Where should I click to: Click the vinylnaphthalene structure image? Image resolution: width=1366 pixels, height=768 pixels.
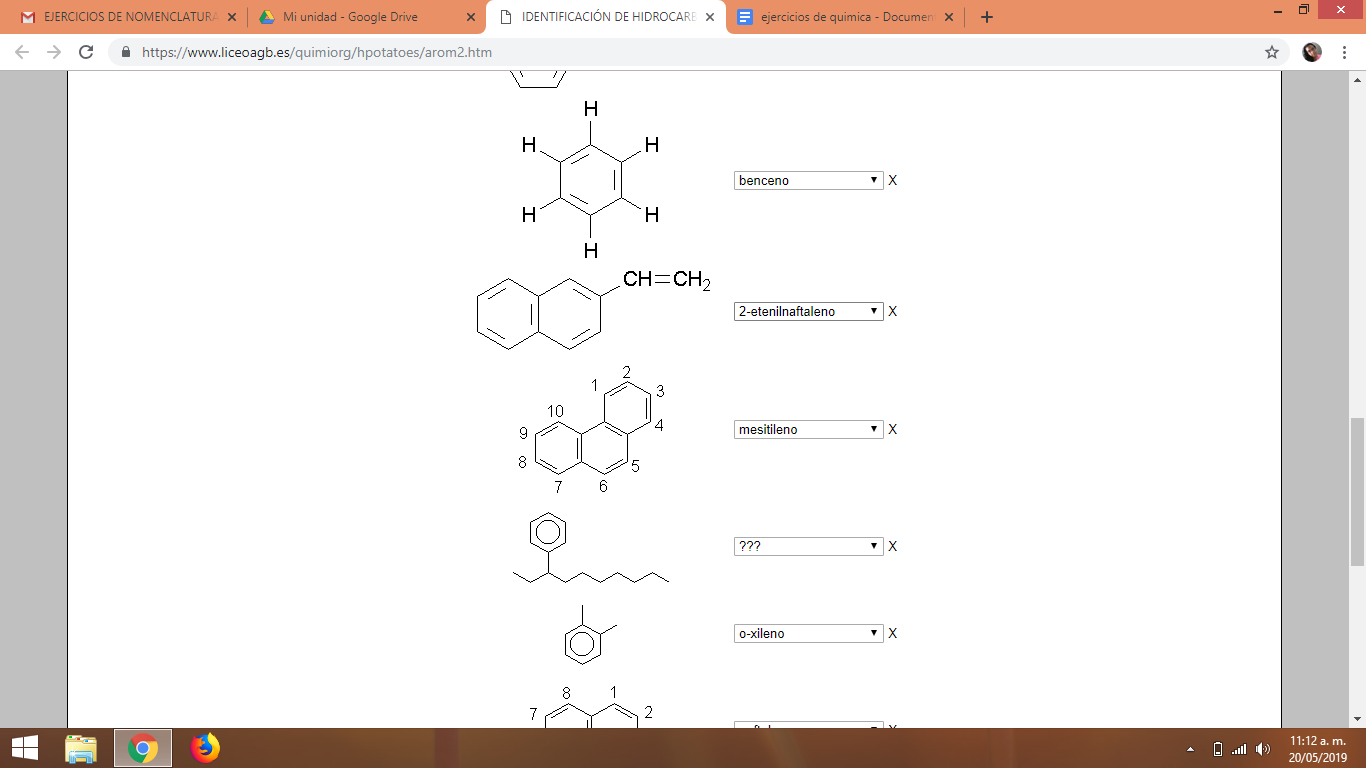pos(593,310)
